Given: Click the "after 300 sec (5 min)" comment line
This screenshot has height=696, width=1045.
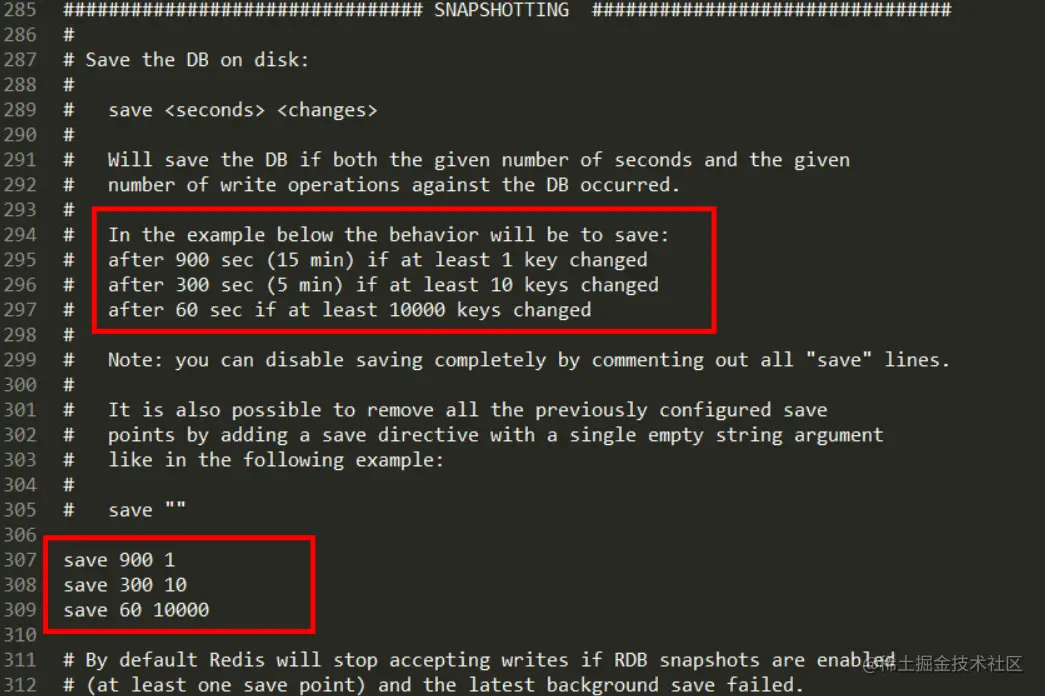Looking at the screenshot, I should point(383,285).
